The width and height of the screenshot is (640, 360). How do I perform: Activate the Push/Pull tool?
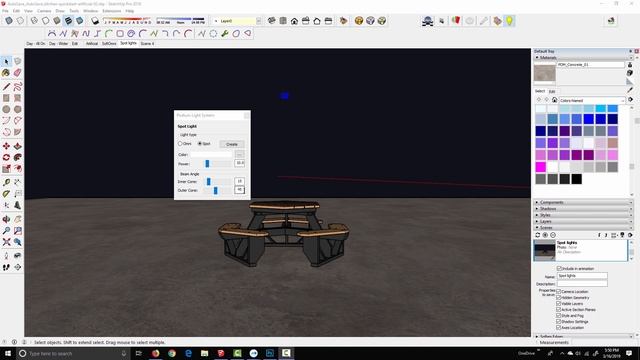(x=17, y=146)
